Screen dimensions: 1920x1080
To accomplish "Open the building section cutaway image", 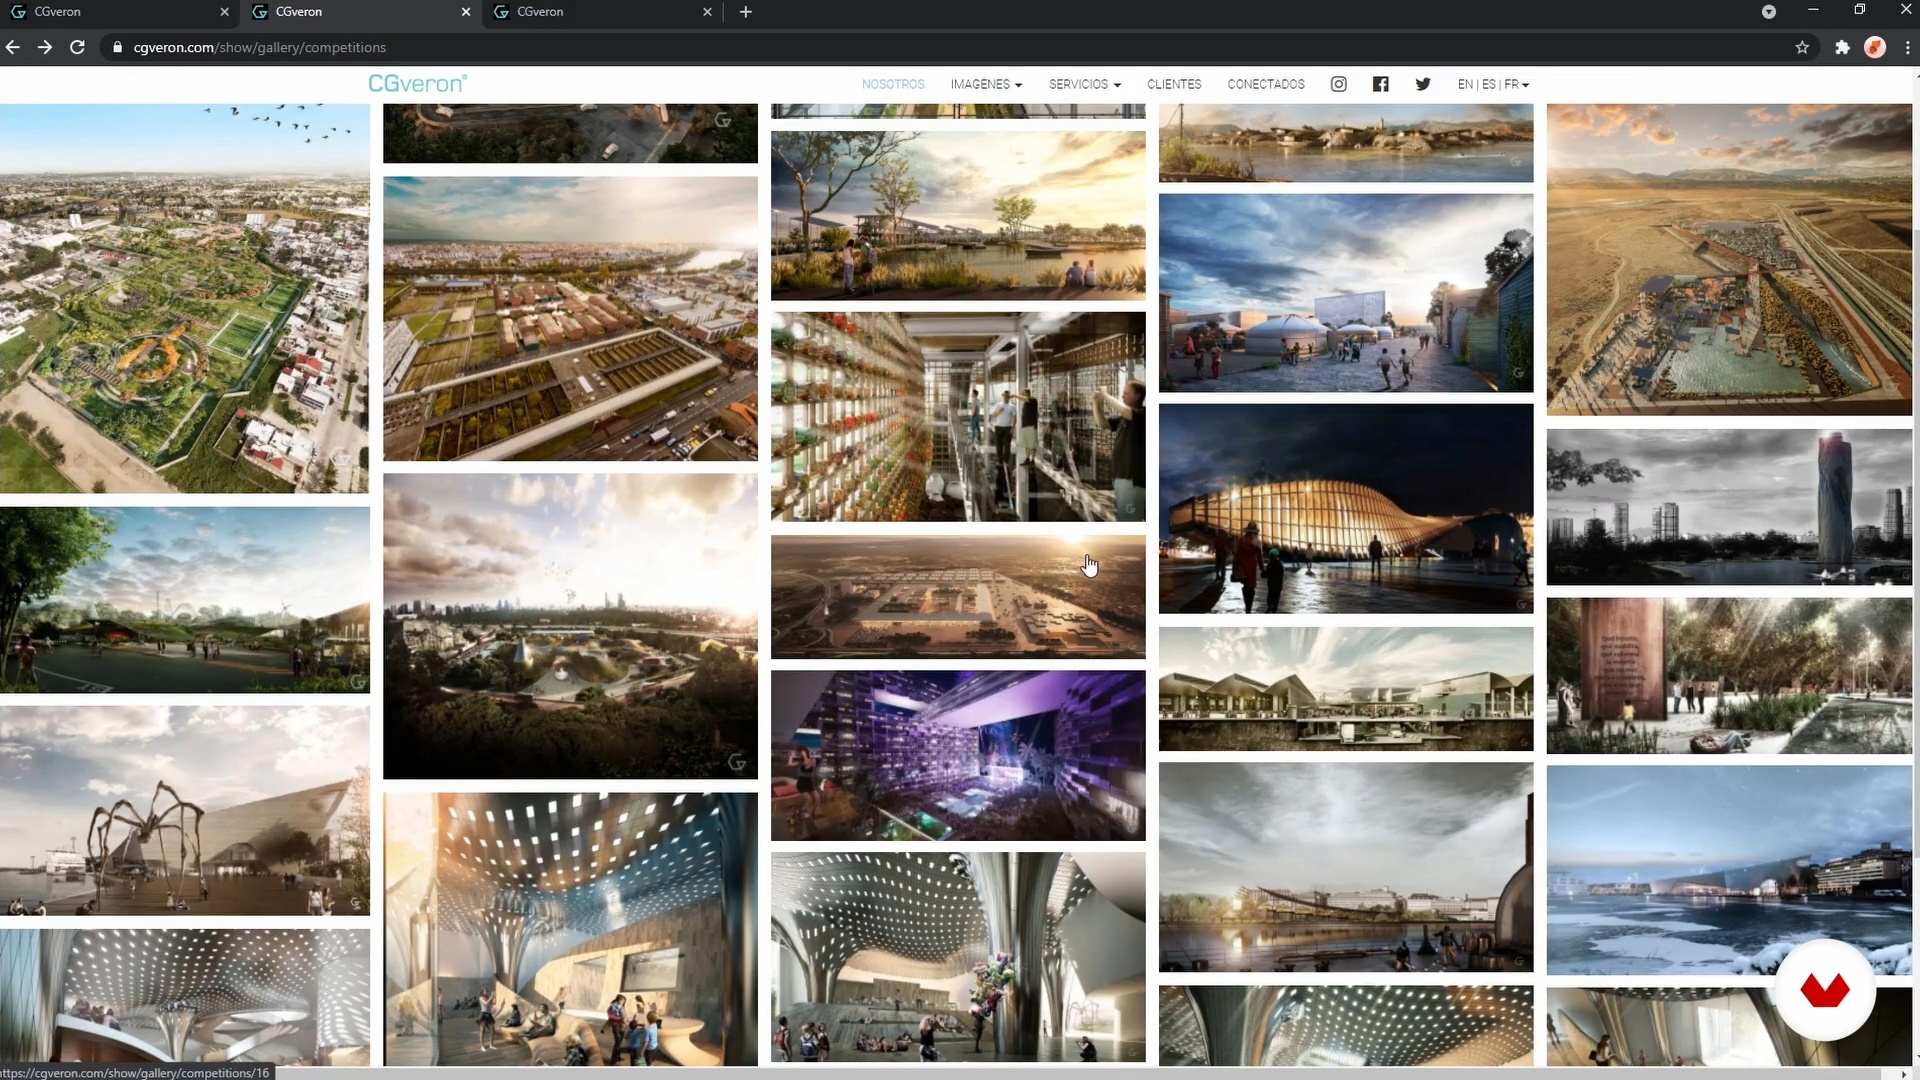I will click(x=1346, y=689).
